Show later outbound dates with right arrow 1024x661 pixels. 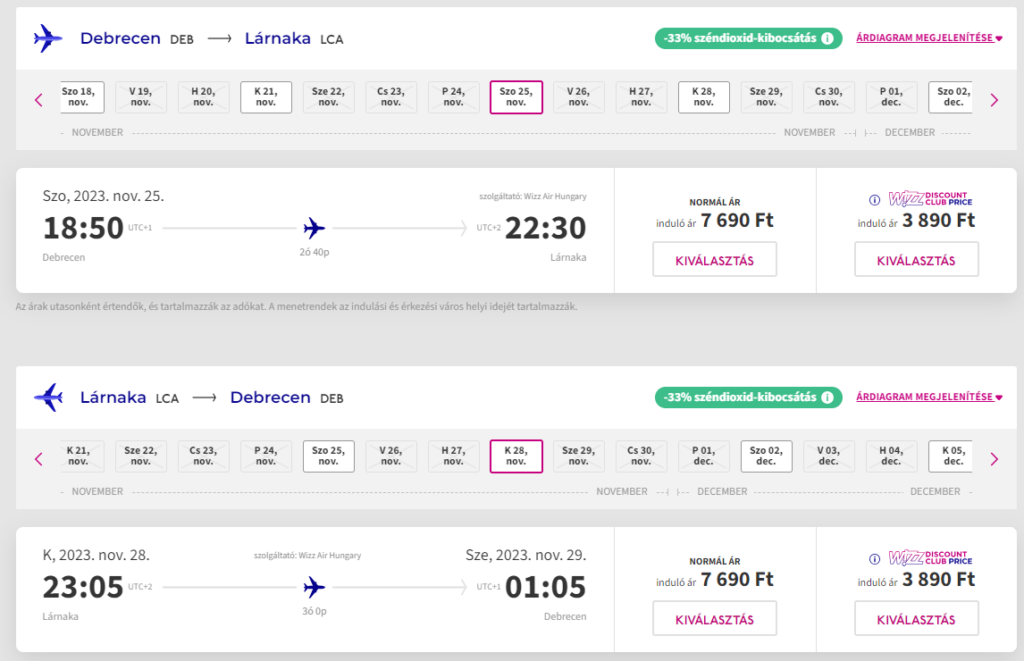pyautogui.click(x=994, y=99)
